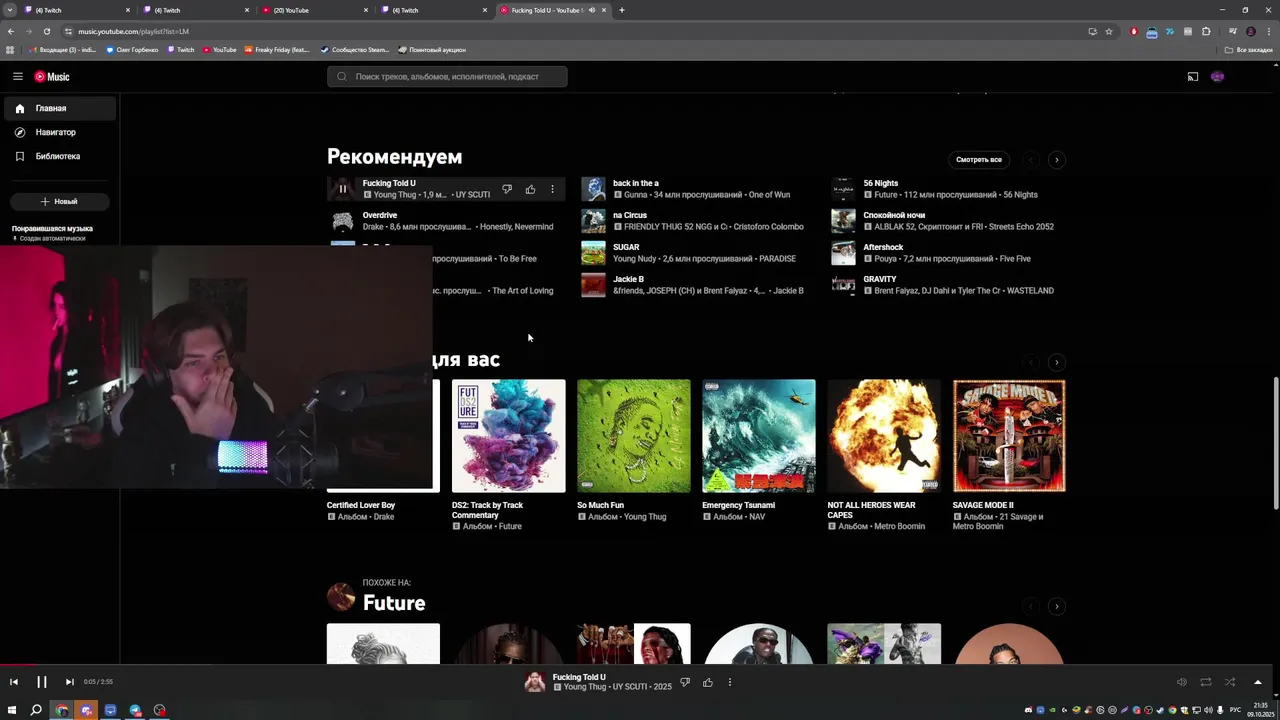Screen dimensions: 1280x720
Task: Open more options for 'Fucking Told U' row
Action: [552, 189]
